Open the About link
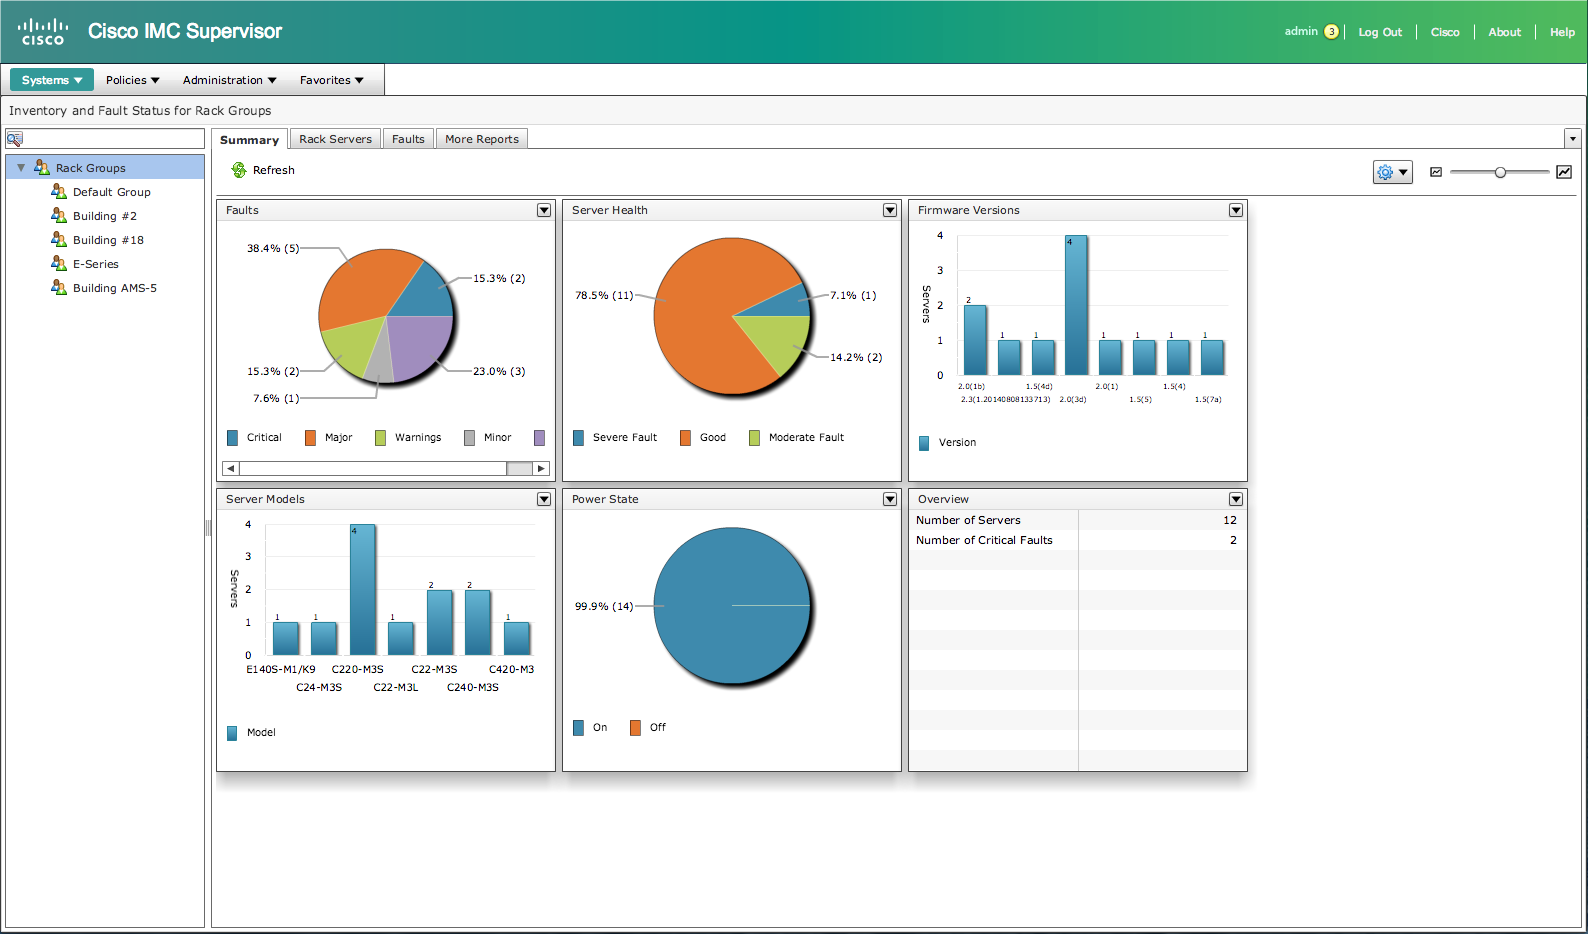This screenshot has width=1588, height=934. 1504,32
